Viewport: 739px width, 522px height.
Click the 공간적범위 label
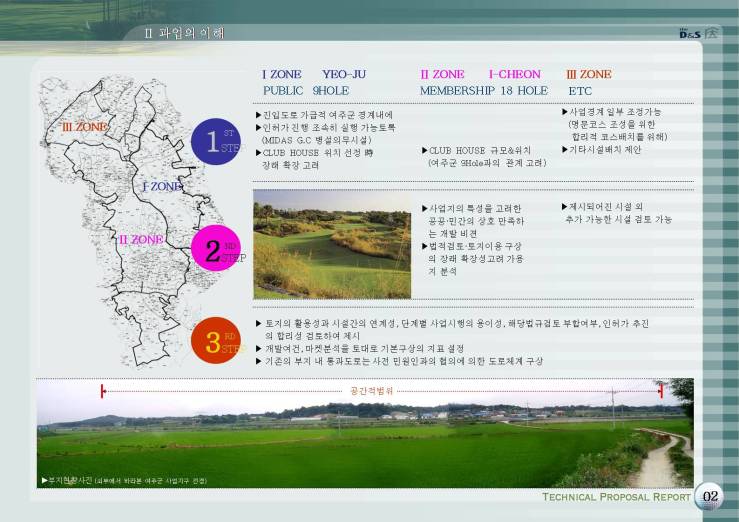(x=372, y=391)
